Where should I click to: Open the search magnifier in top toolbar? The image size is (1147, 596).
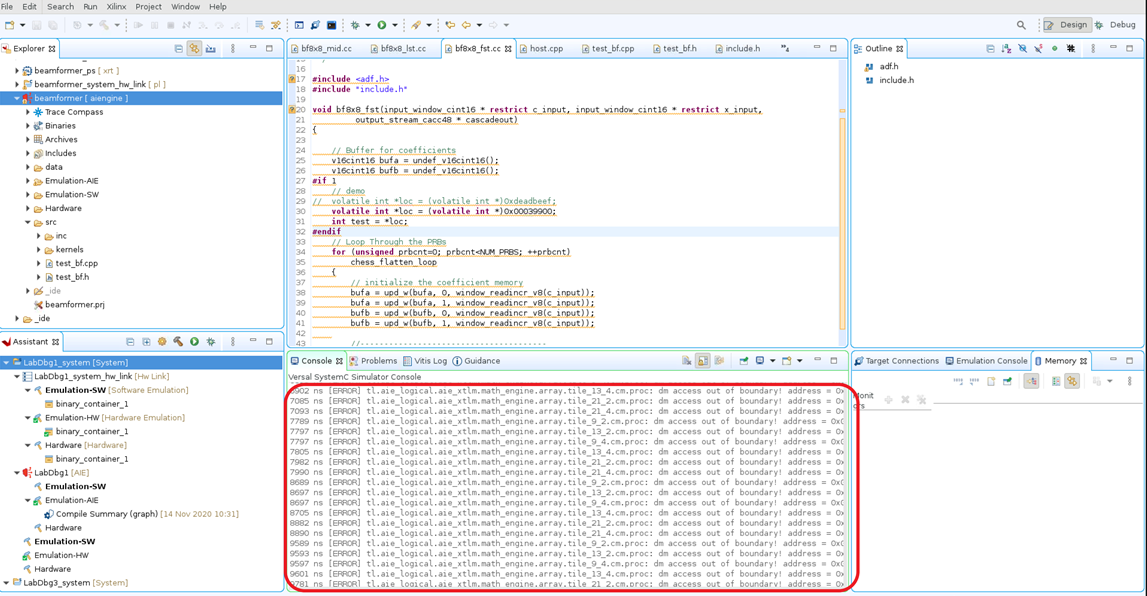1021,25
